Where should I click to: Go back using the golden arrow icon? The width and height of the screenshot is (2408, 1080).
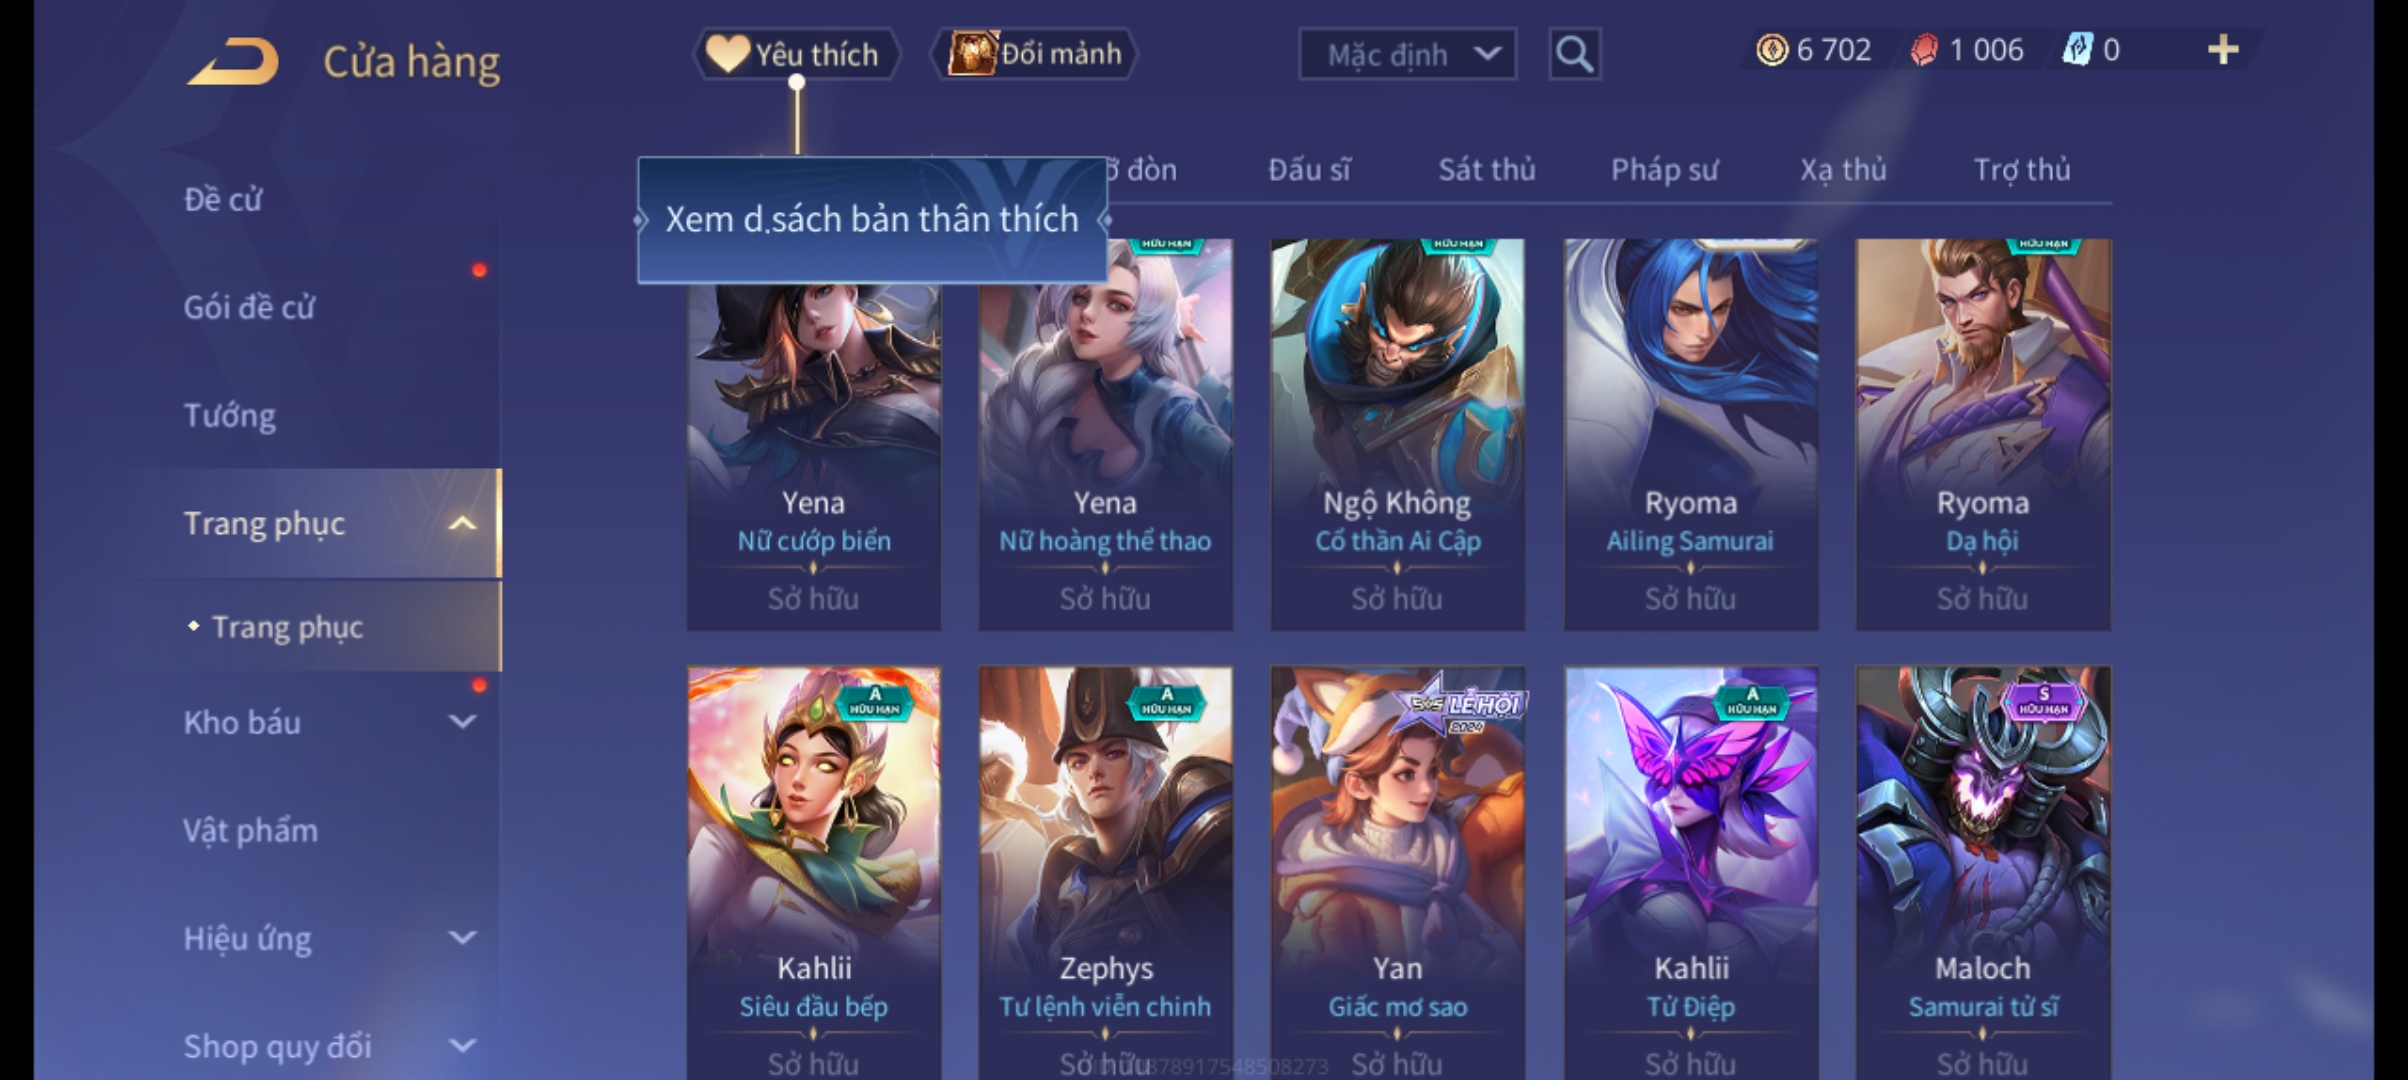coord(232,61)
